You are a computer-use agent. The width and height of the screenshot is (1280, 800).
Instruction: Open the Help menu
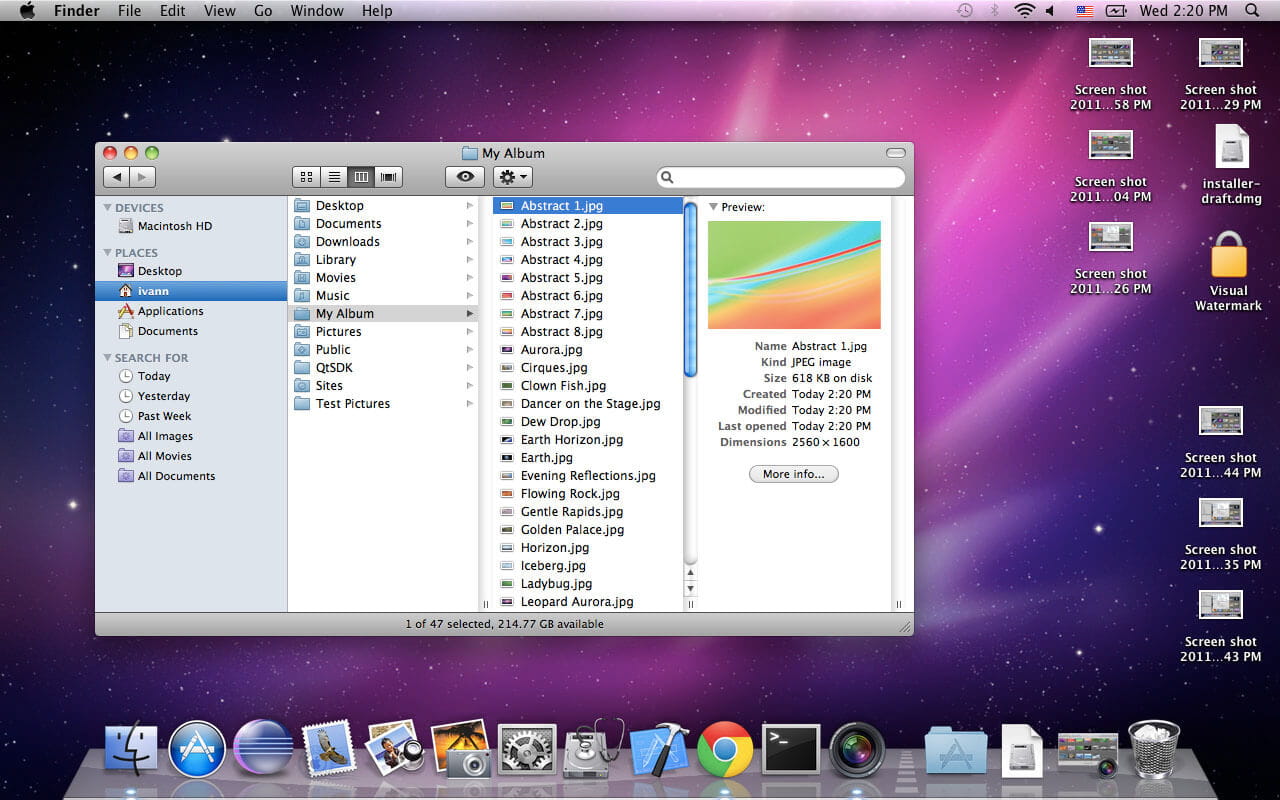tap(377, 11)
